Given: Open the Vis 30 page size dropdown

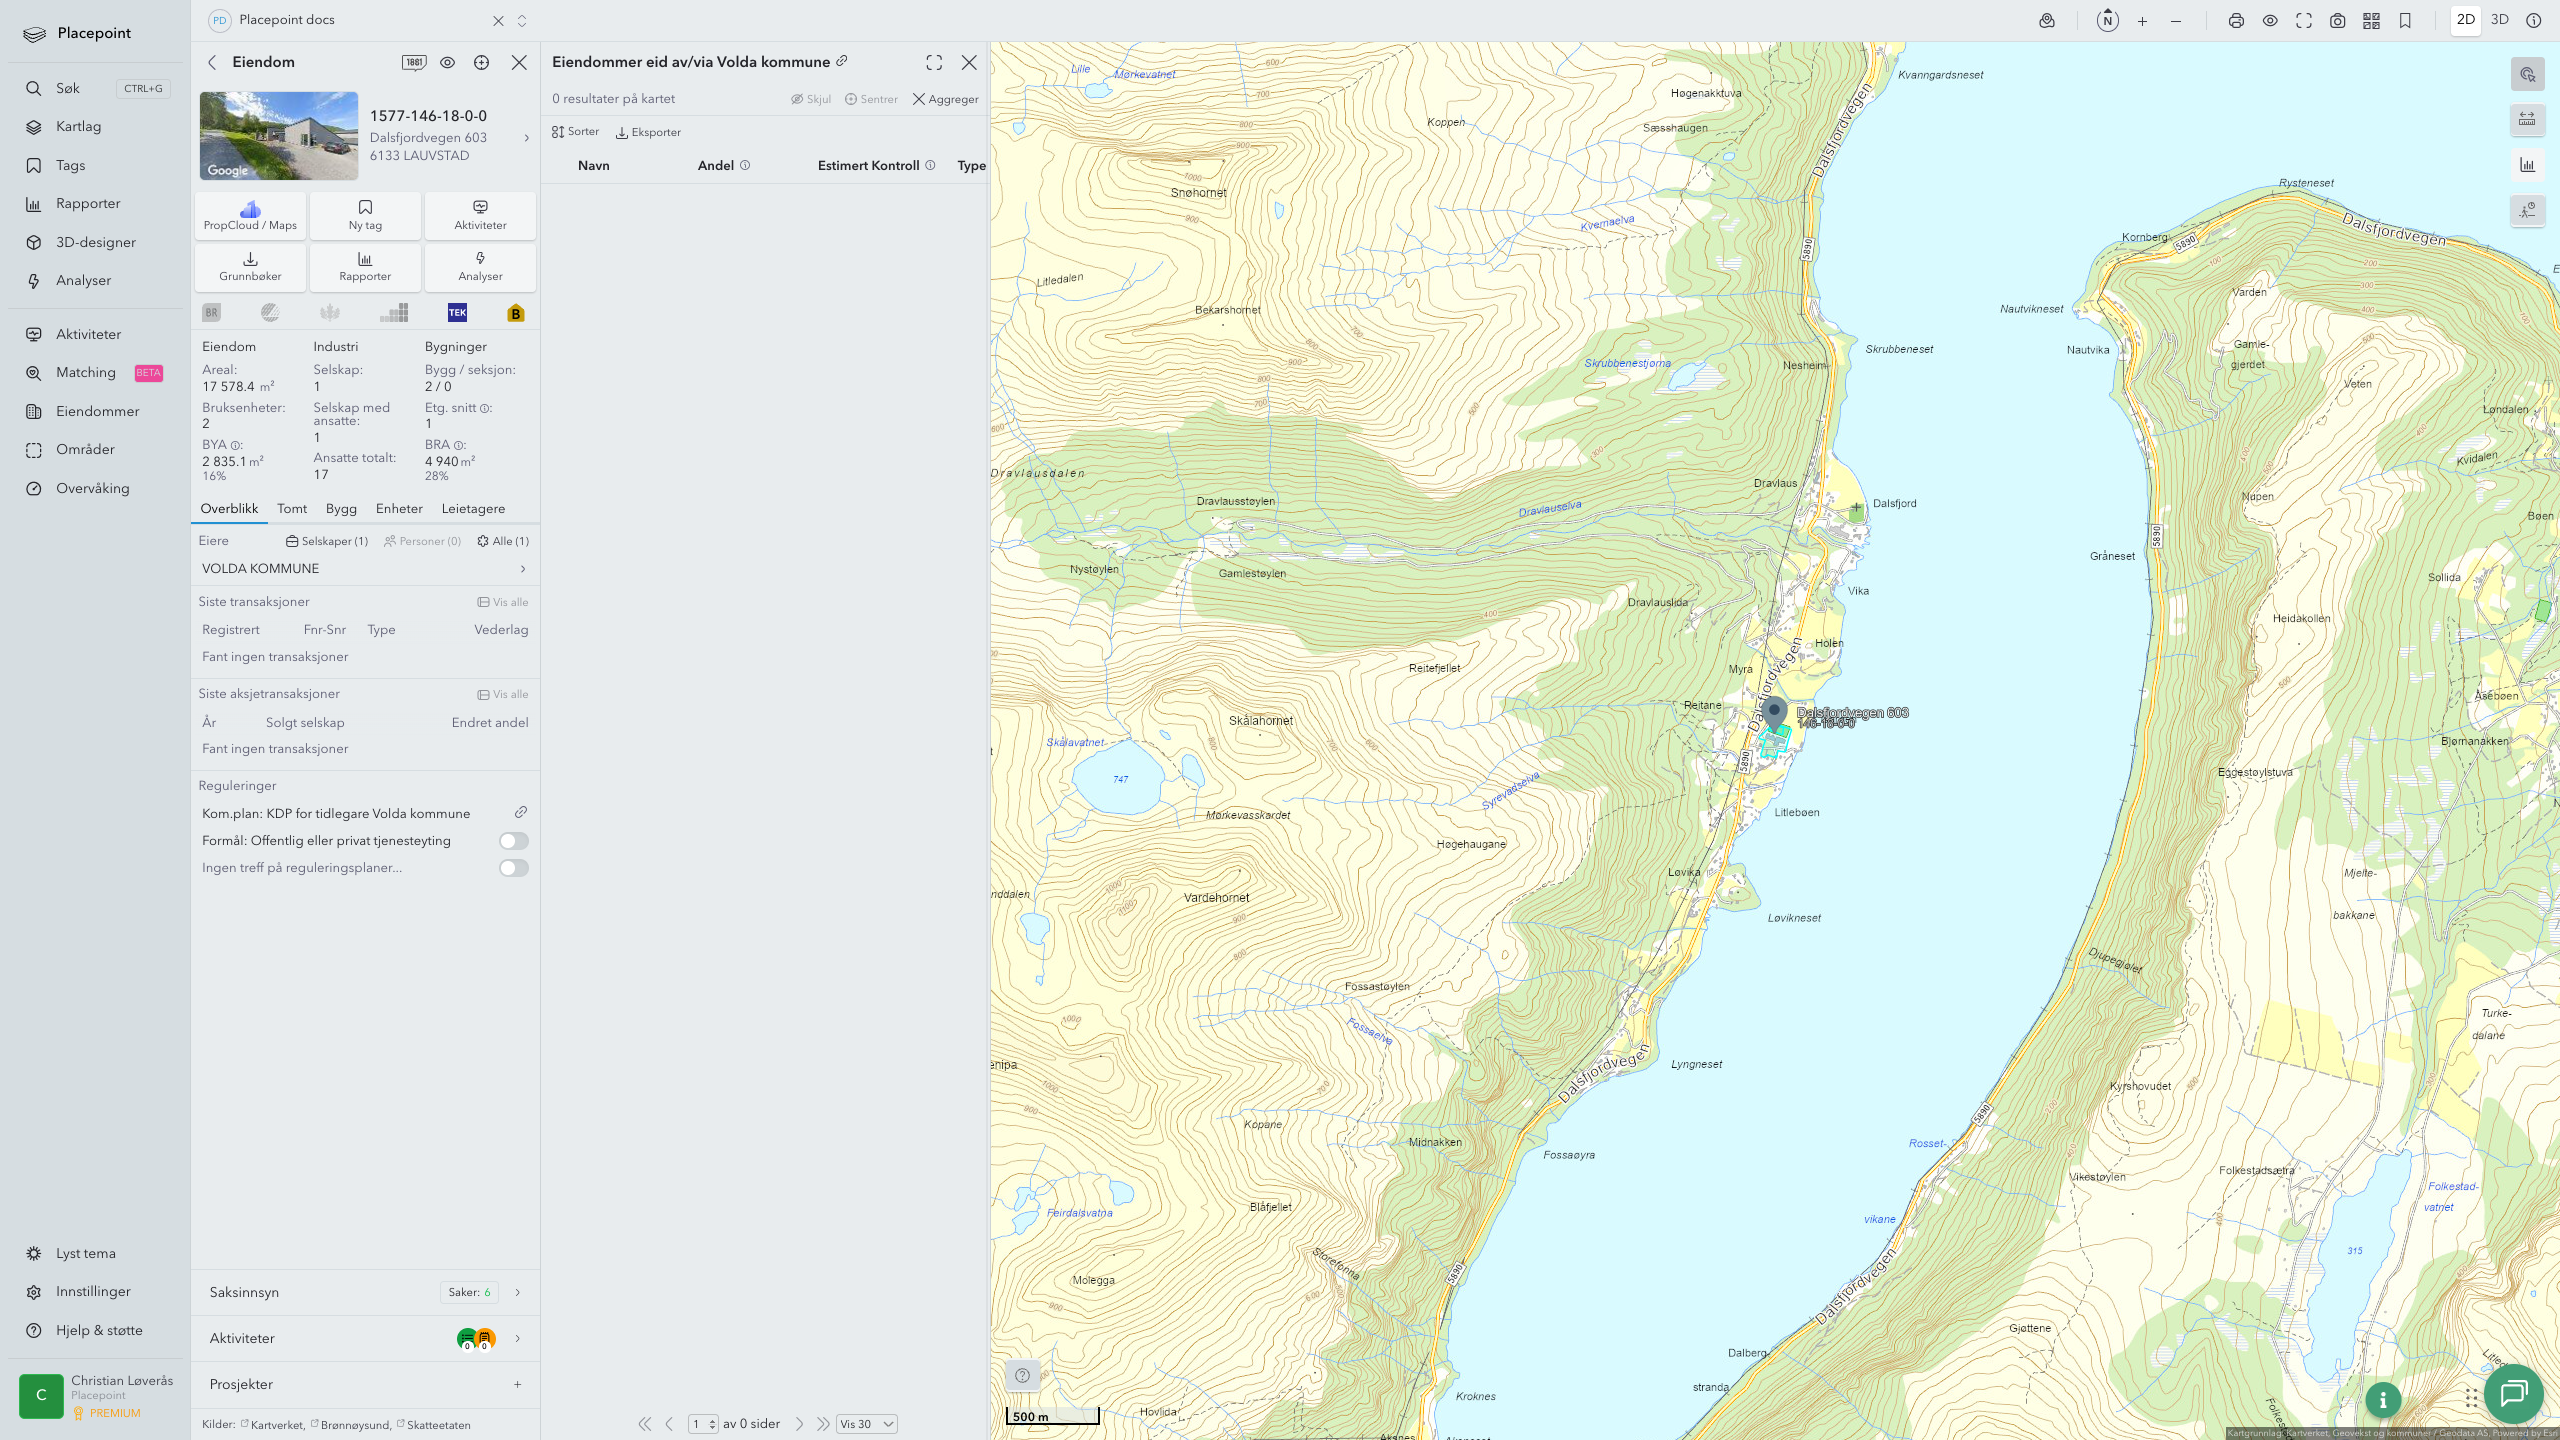Looking at the screenshot, I should coord(867,1424).
